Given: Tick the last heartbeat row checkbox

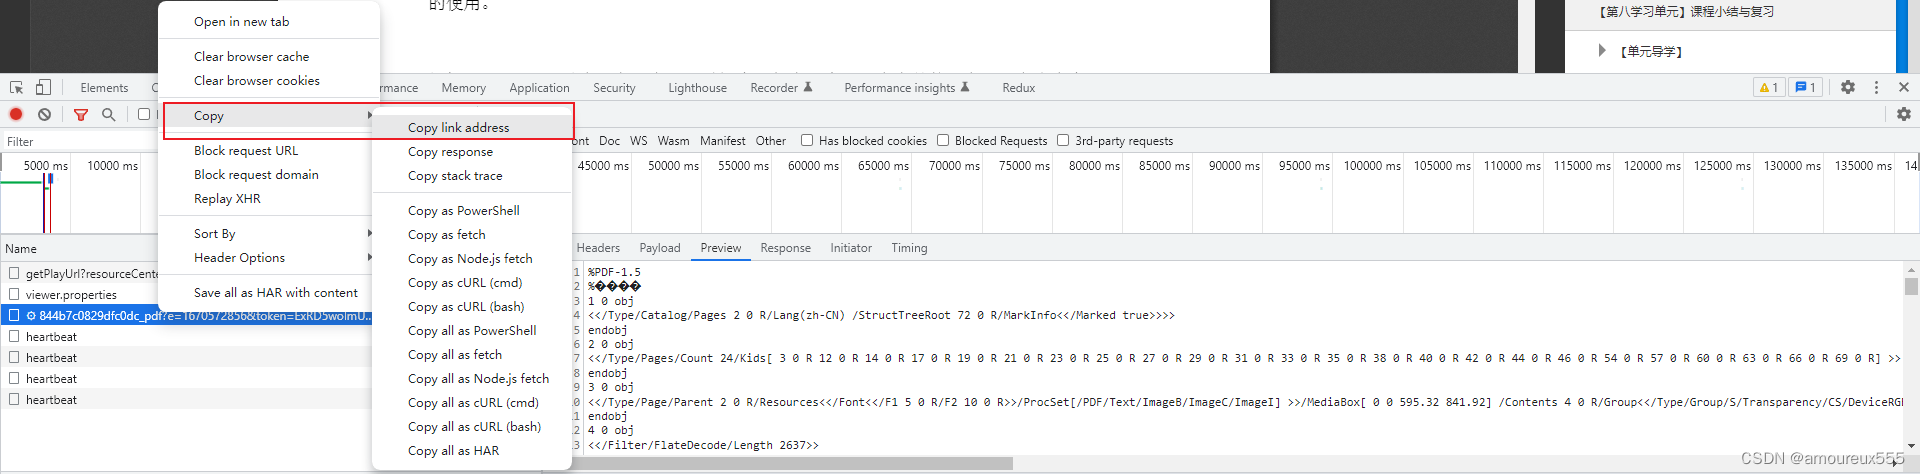Looking at the screenshot, I should tap(14, 399).
